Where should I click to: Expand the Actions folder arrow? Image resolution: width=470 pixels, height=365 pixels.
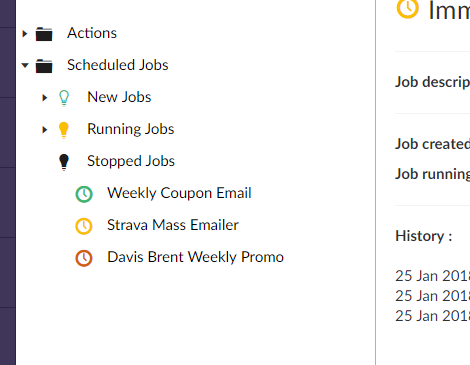click(24, 33)
